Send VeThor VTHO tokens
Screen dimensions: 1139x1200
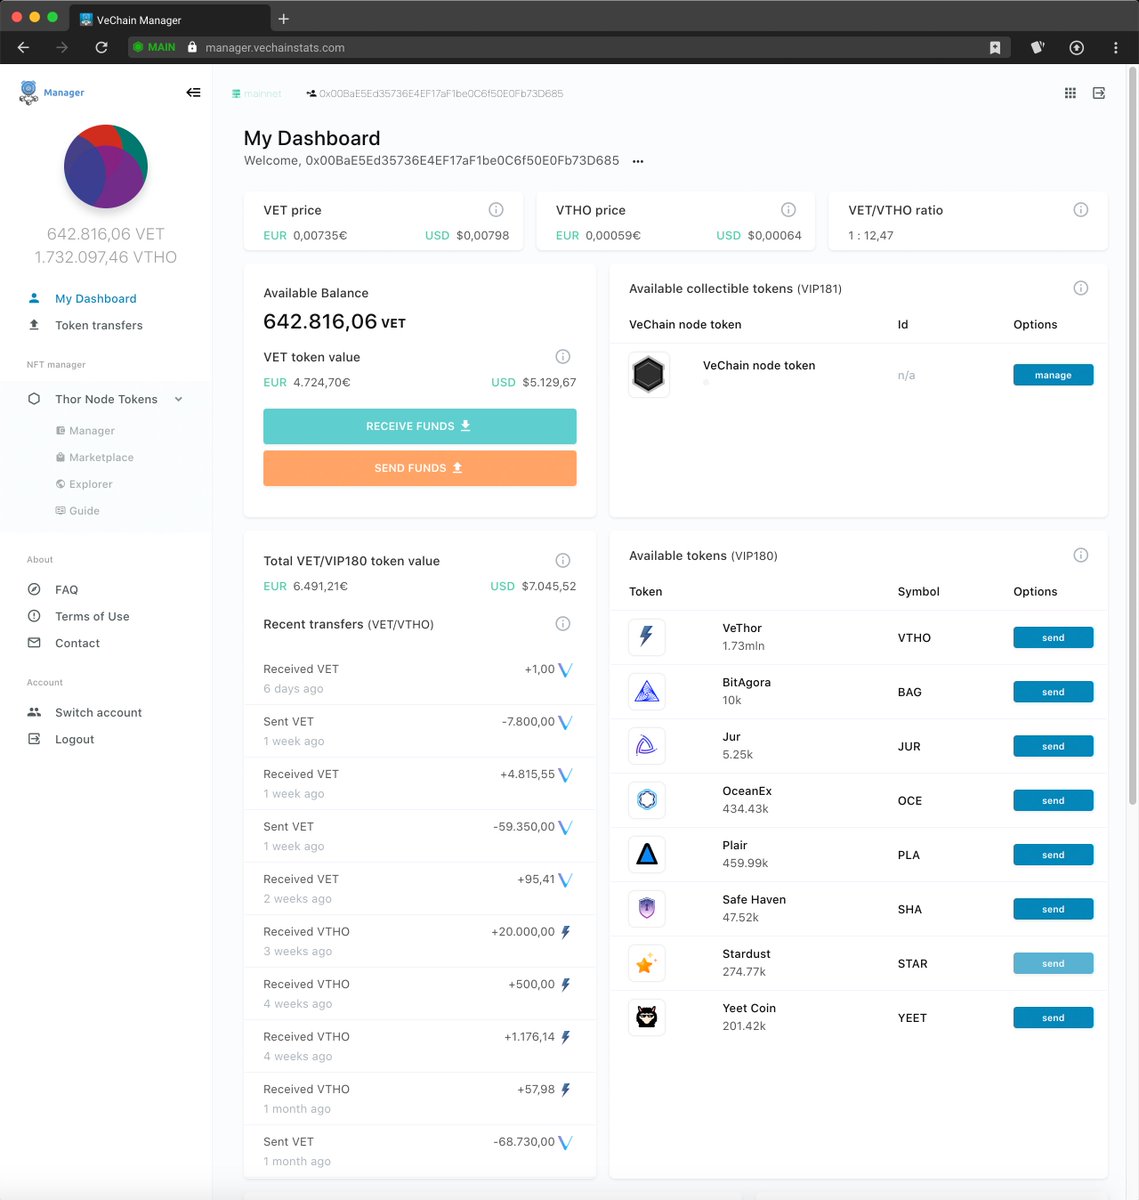pos(1053,637)
